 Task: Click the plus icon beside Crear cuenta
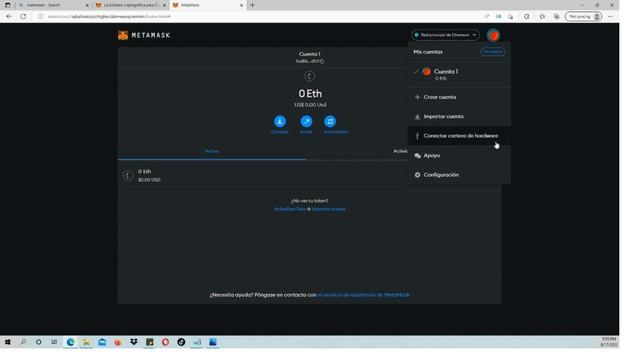pyautogui.click(x=417, y=97)
